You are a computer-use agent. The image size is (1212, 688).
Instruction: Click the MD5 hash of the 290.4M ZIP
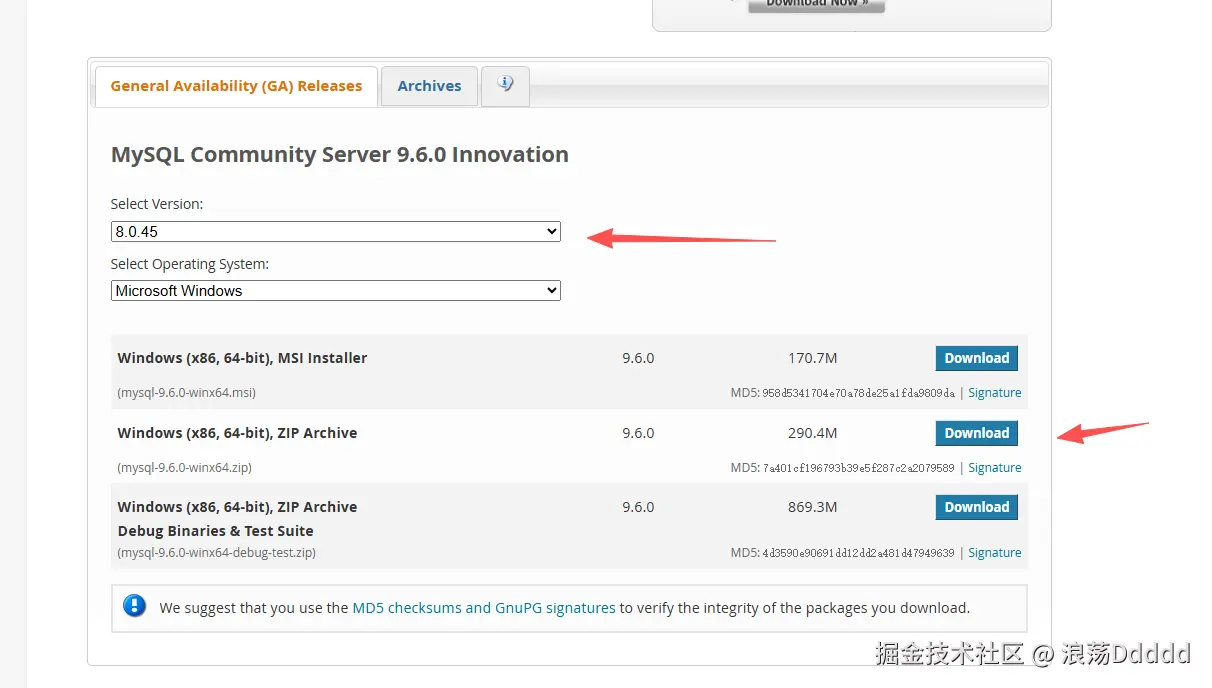tap(859, 468)
